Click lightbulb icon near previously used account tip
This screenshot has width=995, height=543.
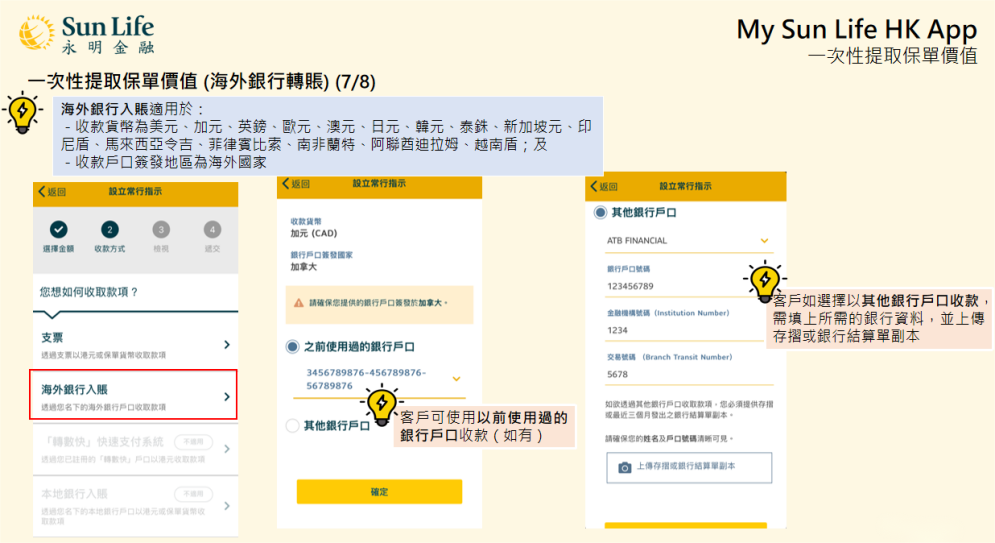(x=380, y=403)
